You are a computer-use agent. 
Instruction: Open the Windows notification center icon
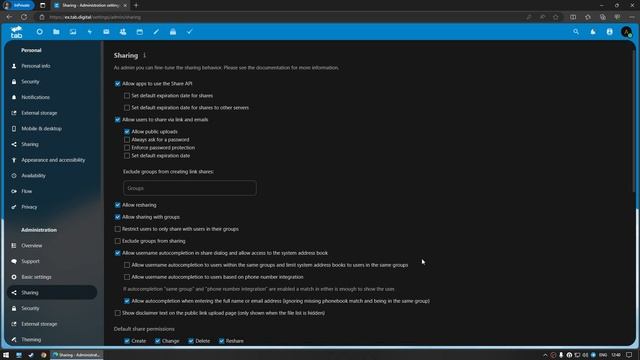pyautogui.click(x=629, y=355)
